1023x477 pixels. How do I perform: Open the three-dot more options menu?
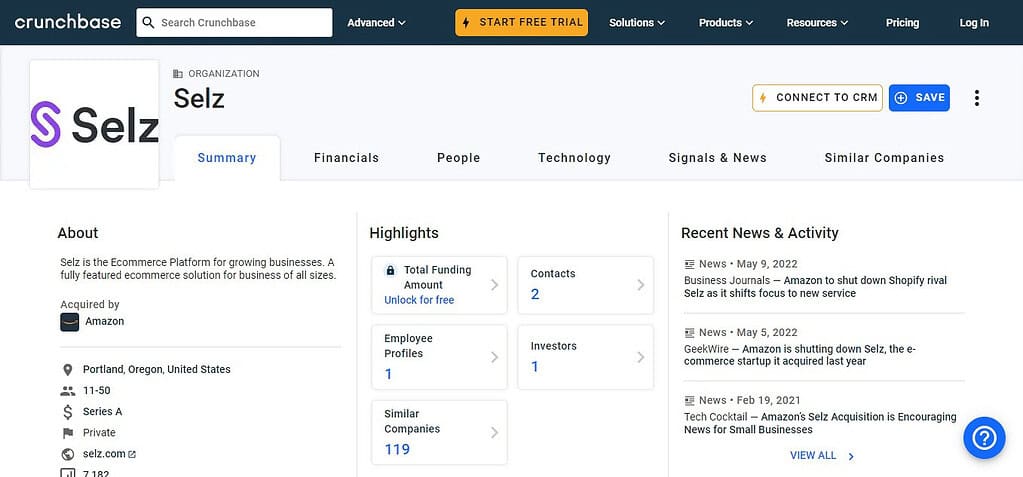point(977,98)
